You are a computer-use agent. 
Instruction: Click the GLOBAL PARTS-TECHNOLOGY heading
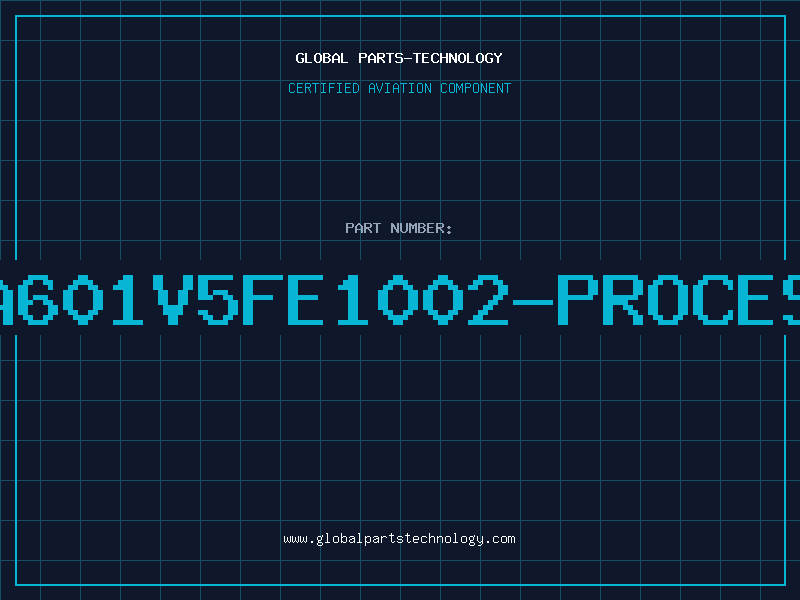[x=399, y=58]
